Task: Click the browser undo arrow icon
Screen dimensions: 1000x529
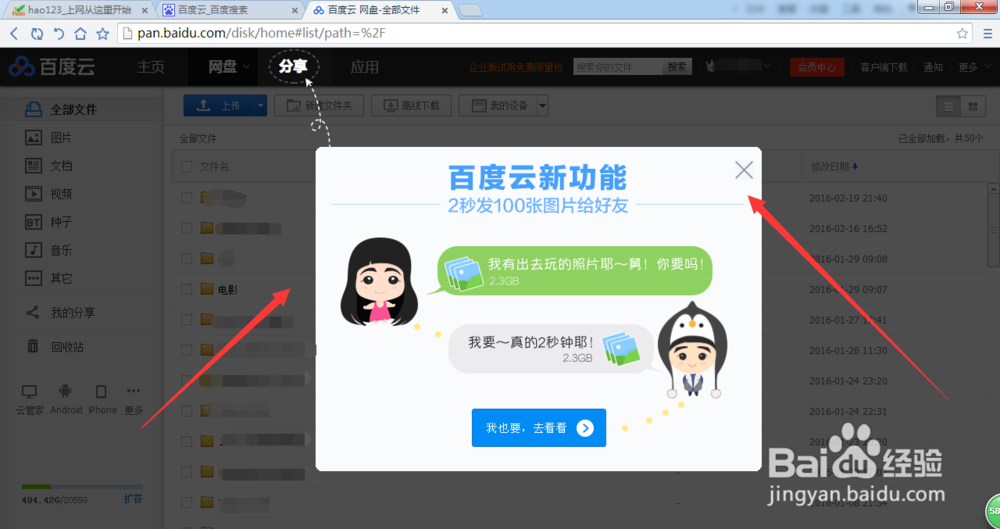Action: point(59,34)
